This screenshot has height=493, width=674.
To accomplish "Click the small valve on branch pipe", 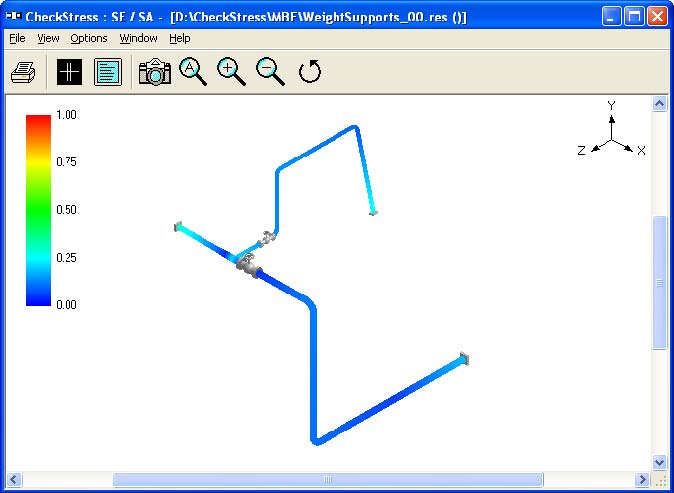I will pyautogui.click(x=267, y=239).
